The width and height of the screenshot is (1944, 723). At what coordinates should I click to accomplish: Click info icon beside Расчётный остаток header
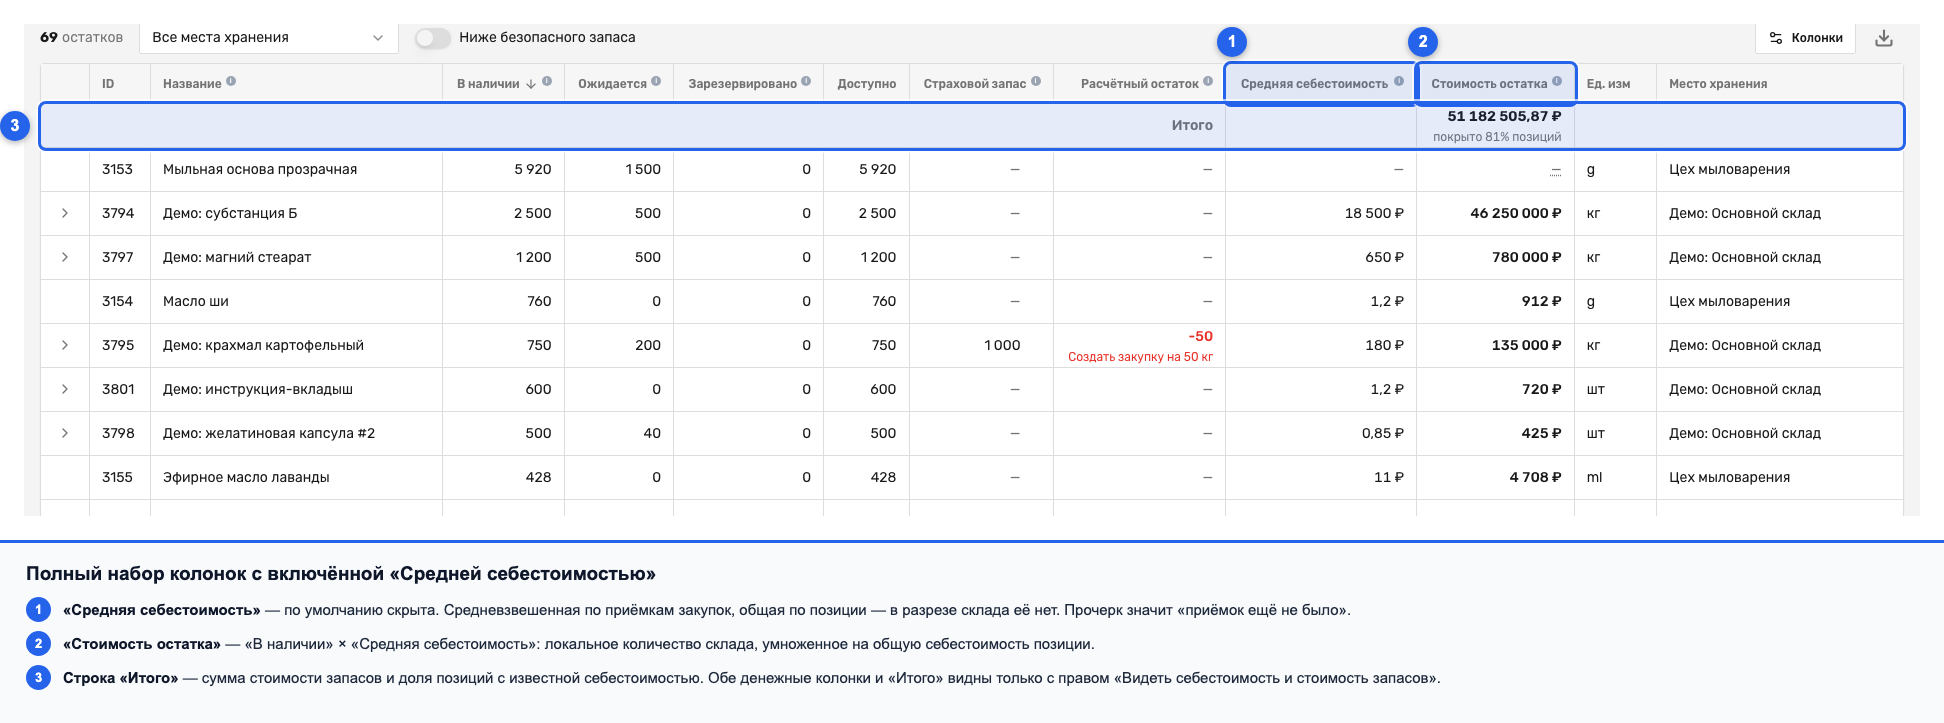click(1208, 82)
